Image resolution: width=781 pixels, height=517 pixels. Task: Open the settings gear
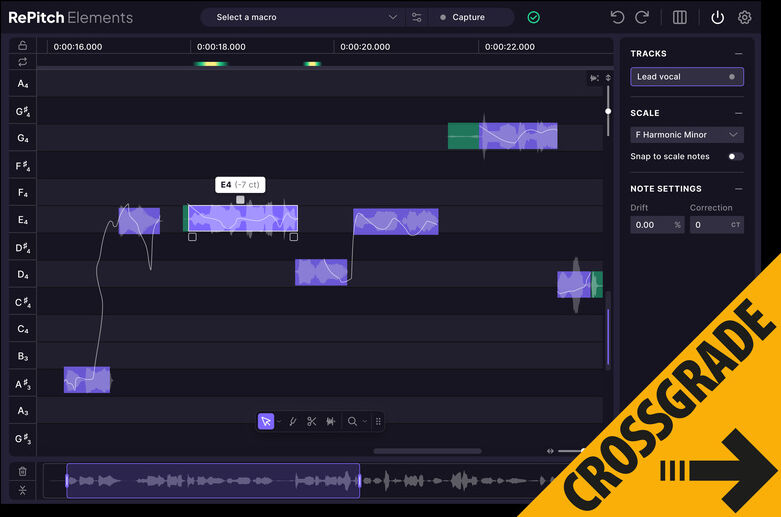(x=744, y=17)
